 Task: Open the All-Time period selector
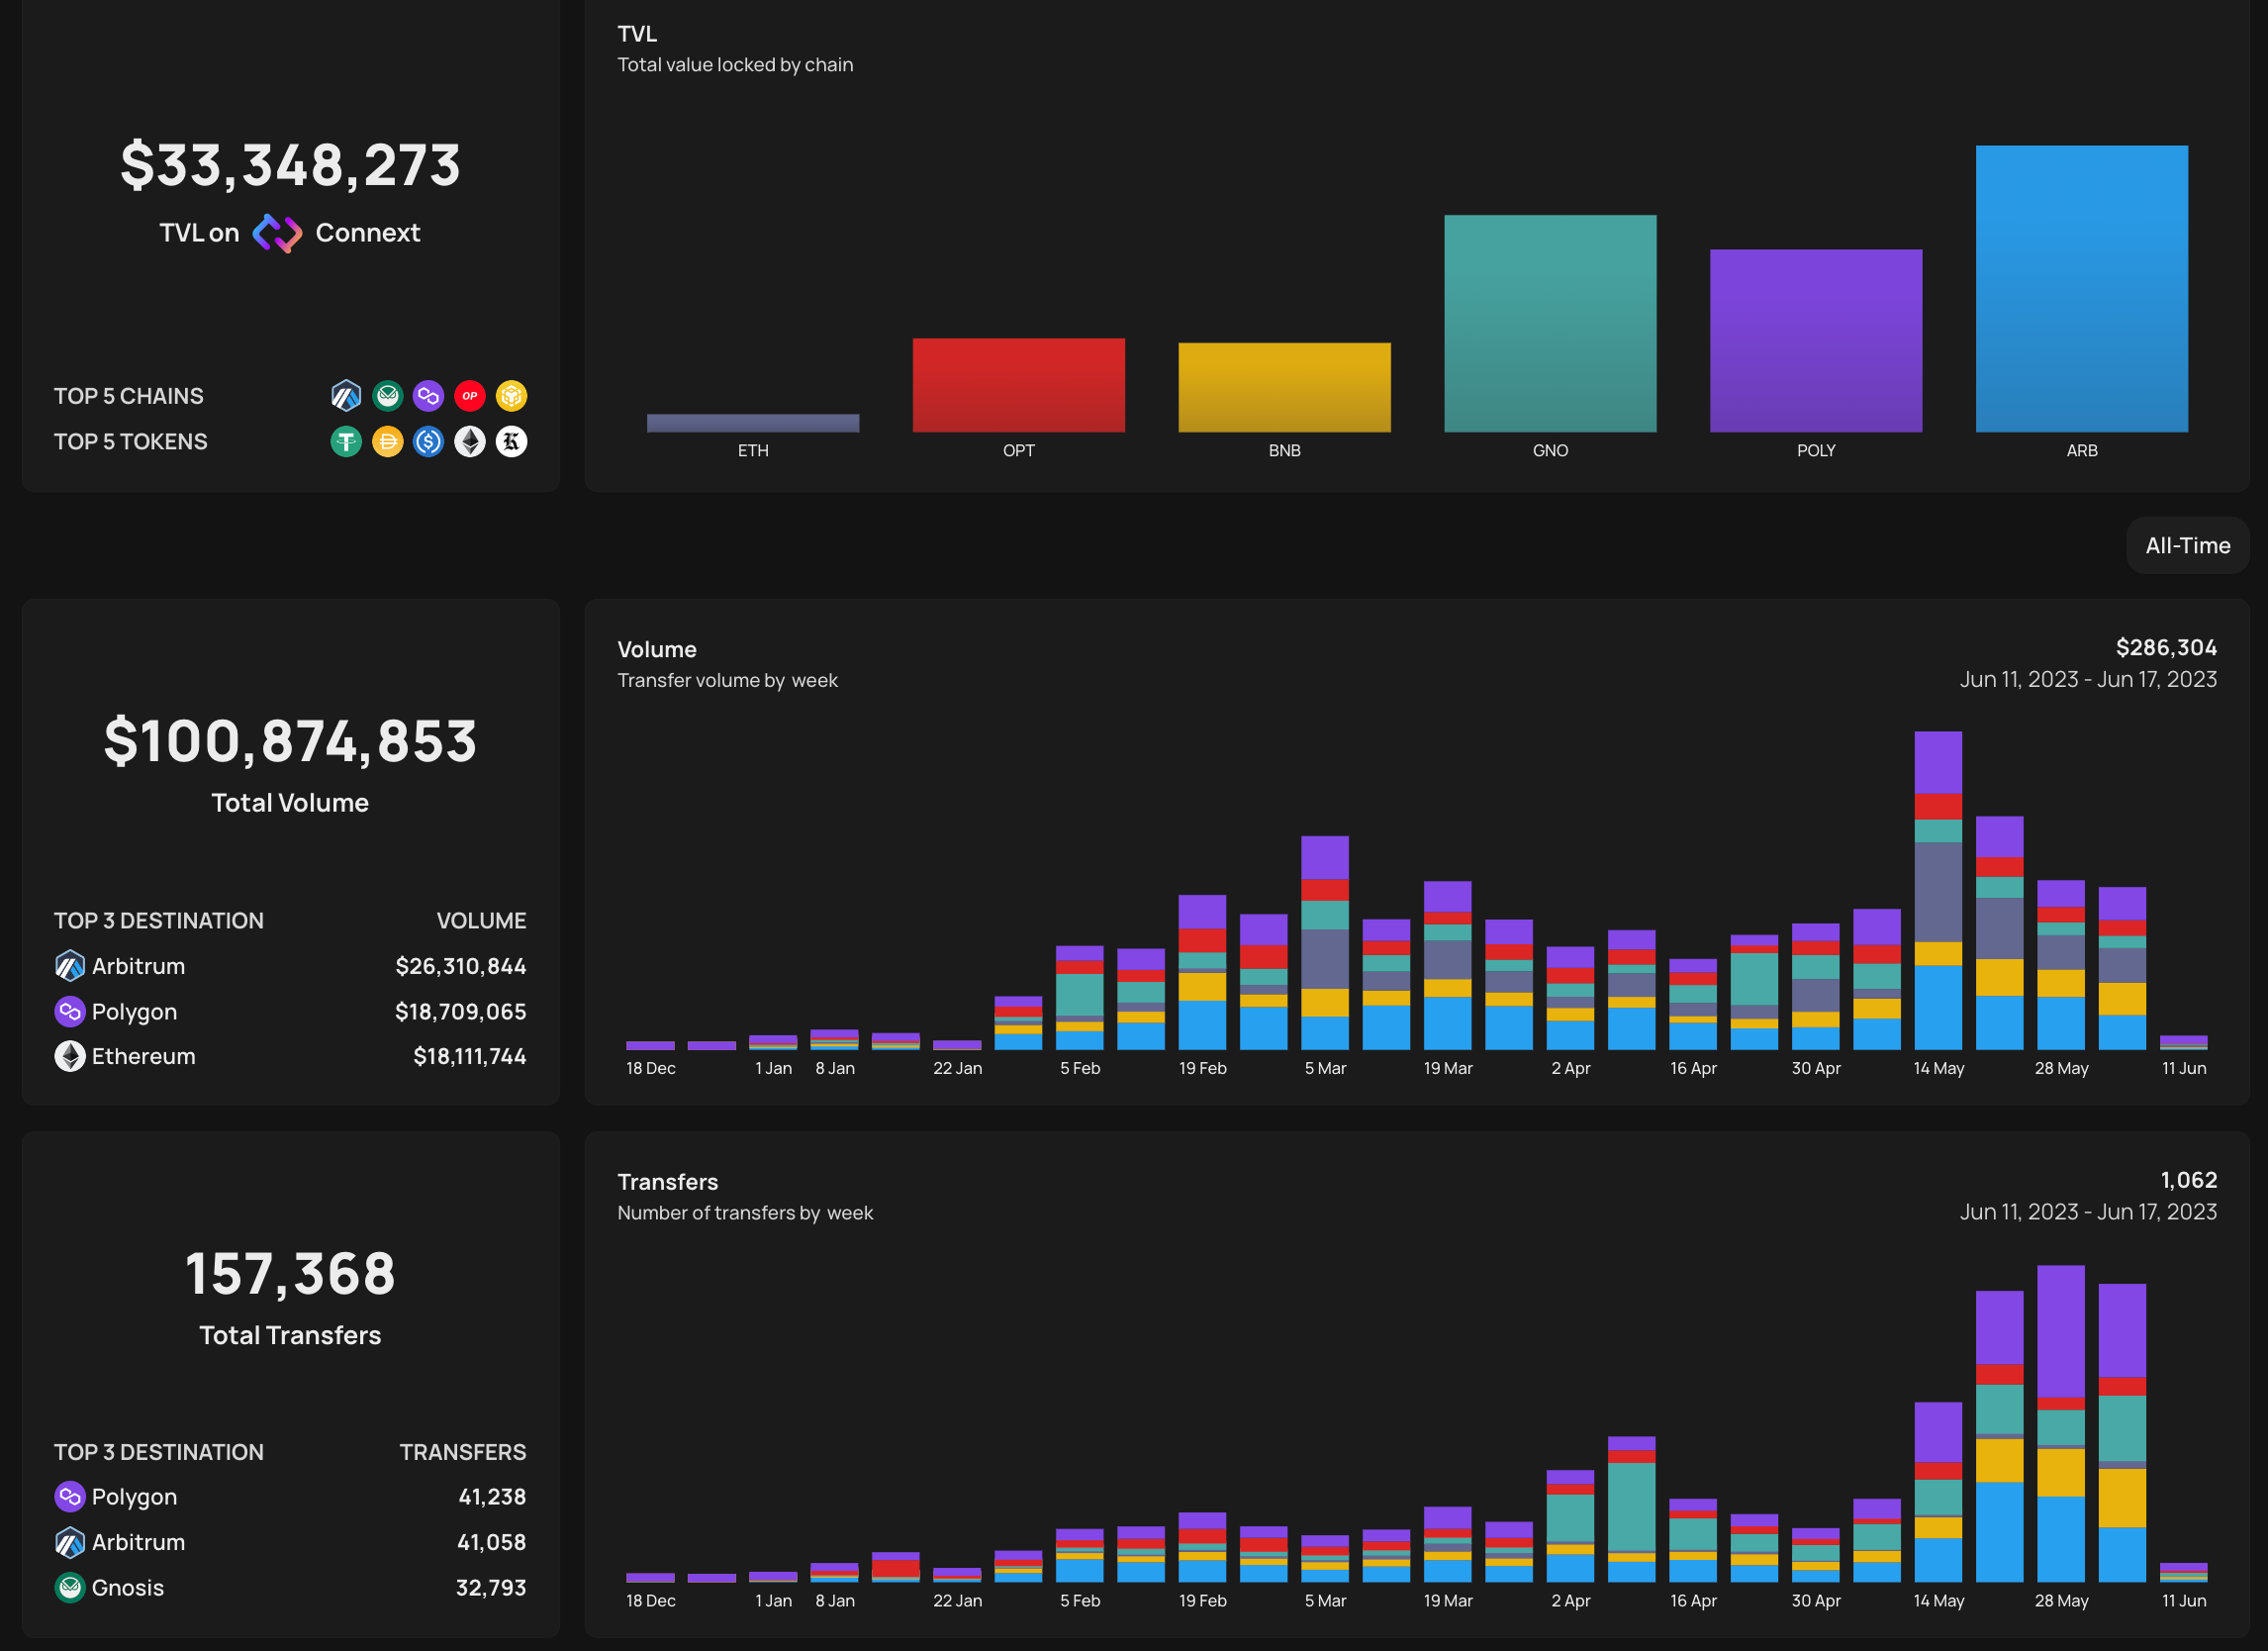[x=2187, y=545]
